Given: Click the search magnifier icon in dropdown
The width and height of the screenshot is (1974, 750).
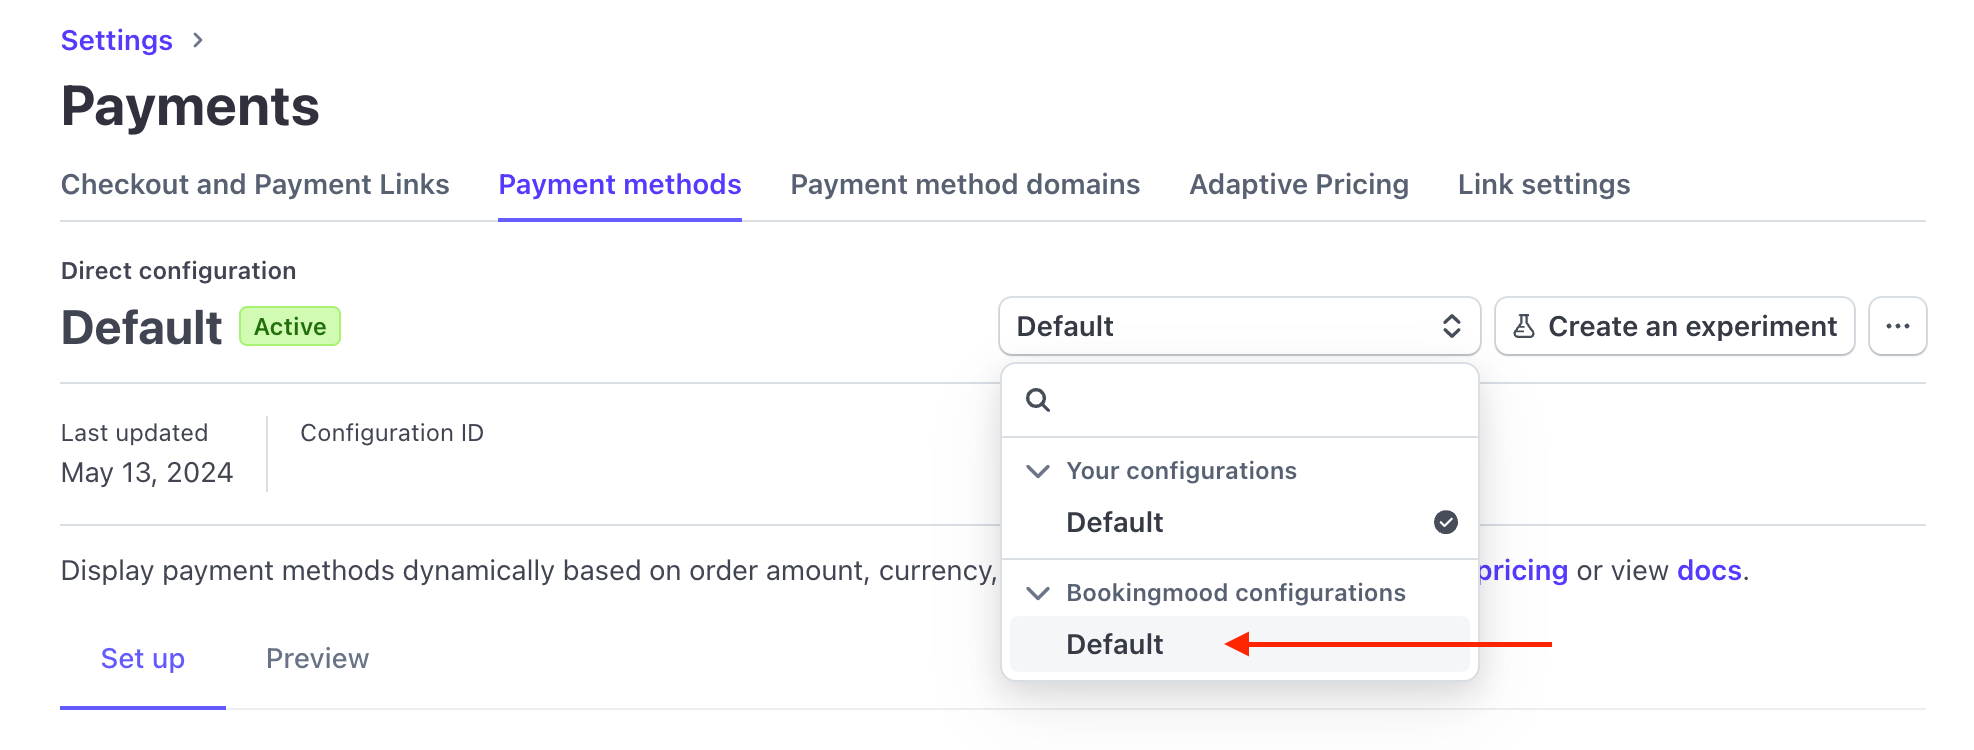Looking at the screenshot, I should [x=1038, y=400].
